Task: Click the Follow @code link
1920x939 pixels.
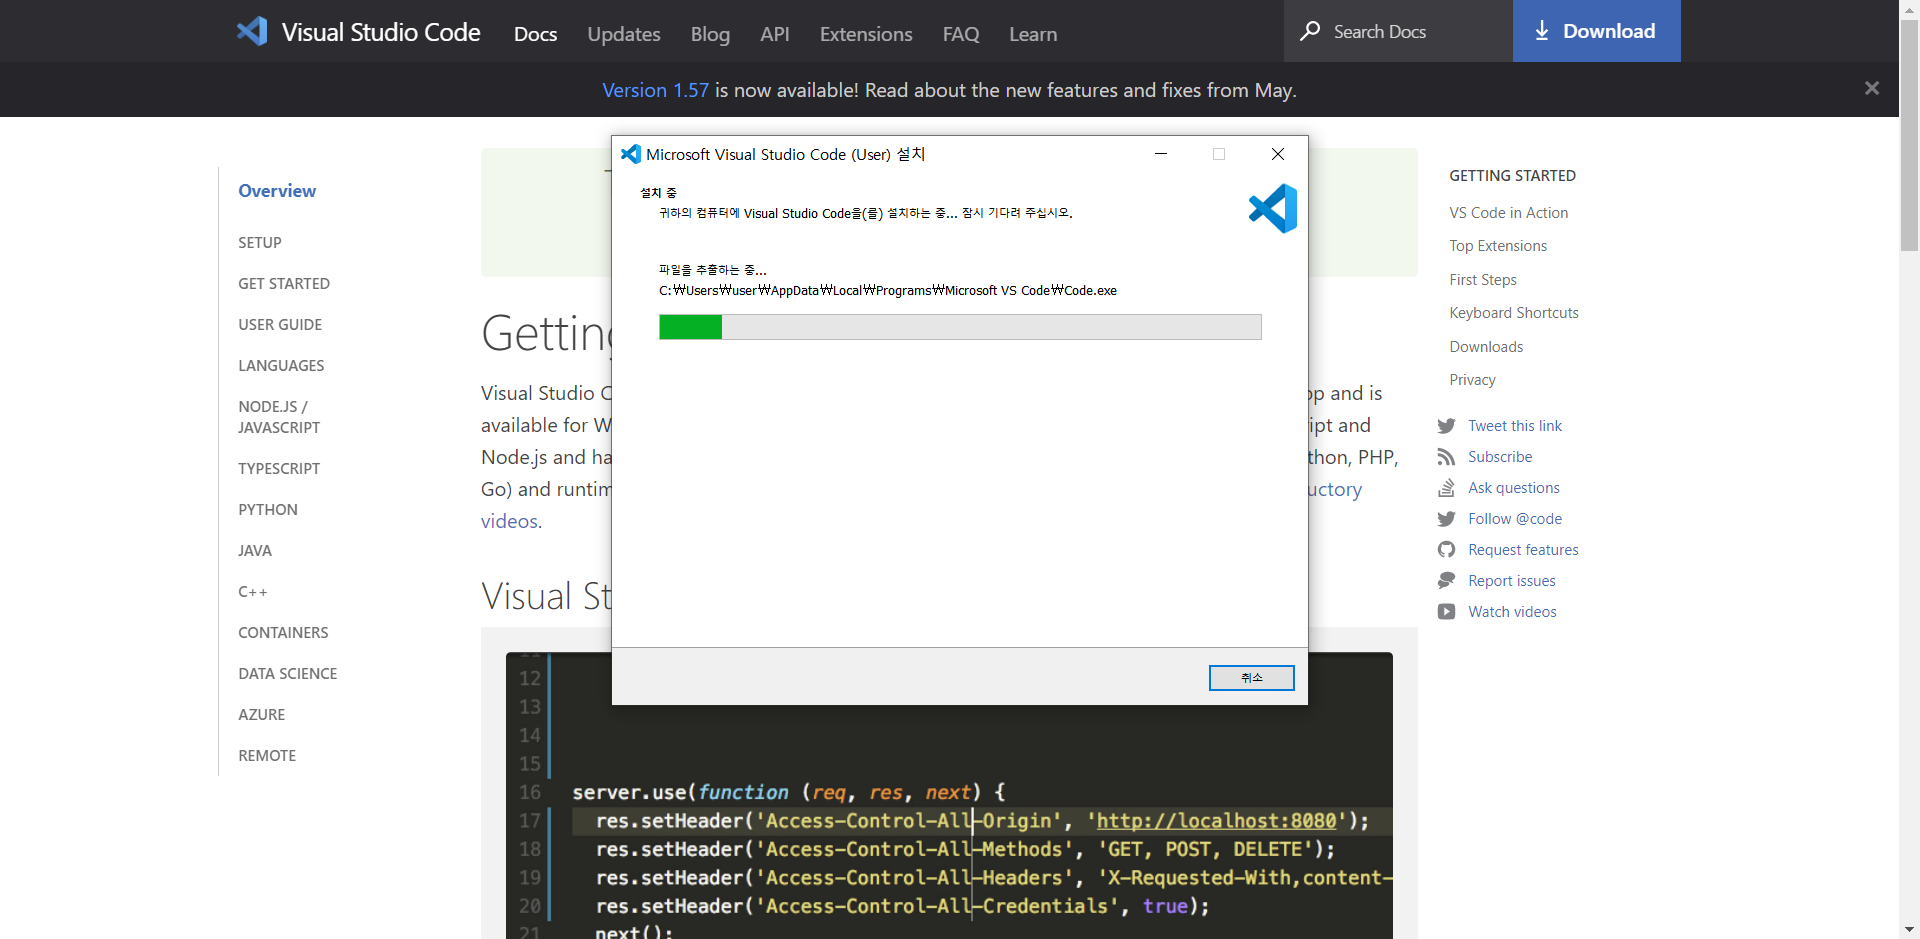Action: point(1515,519)
